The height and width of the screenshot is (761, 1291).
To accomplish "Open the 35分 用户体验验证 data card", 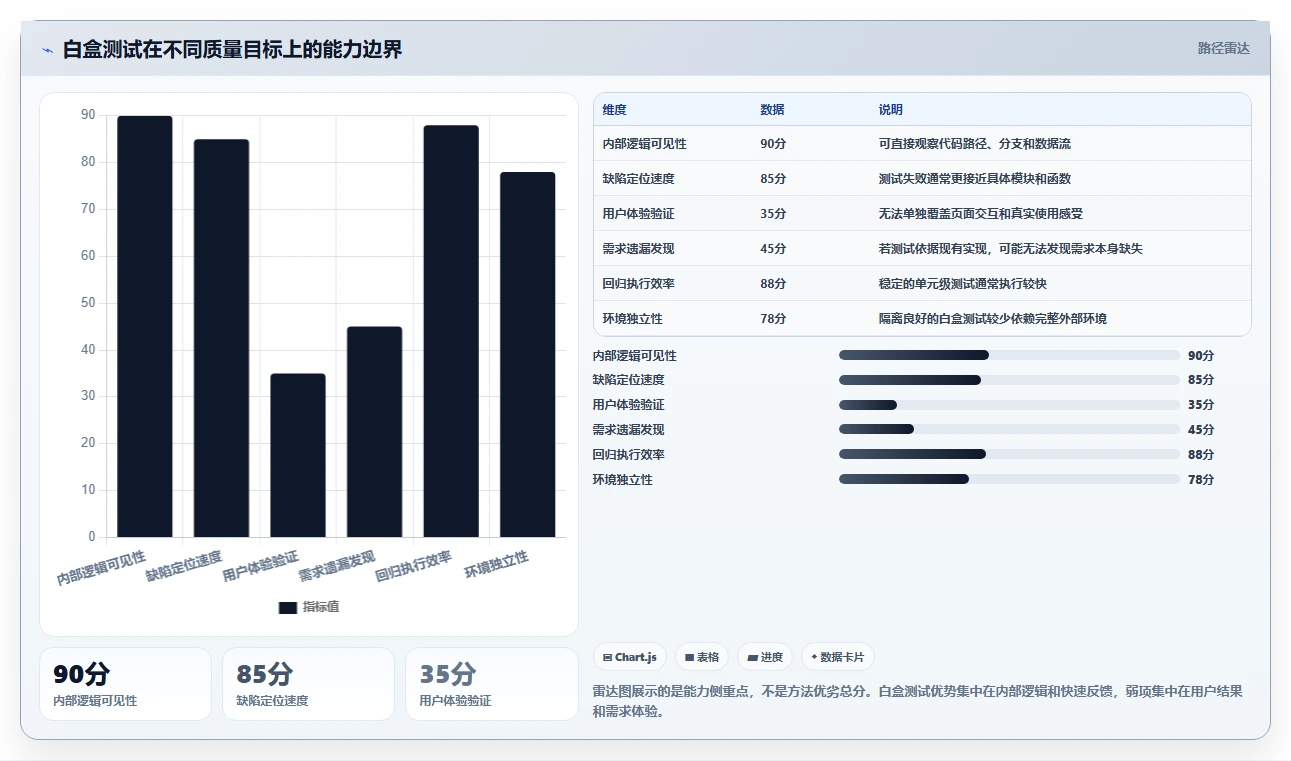I will (491, 684).
